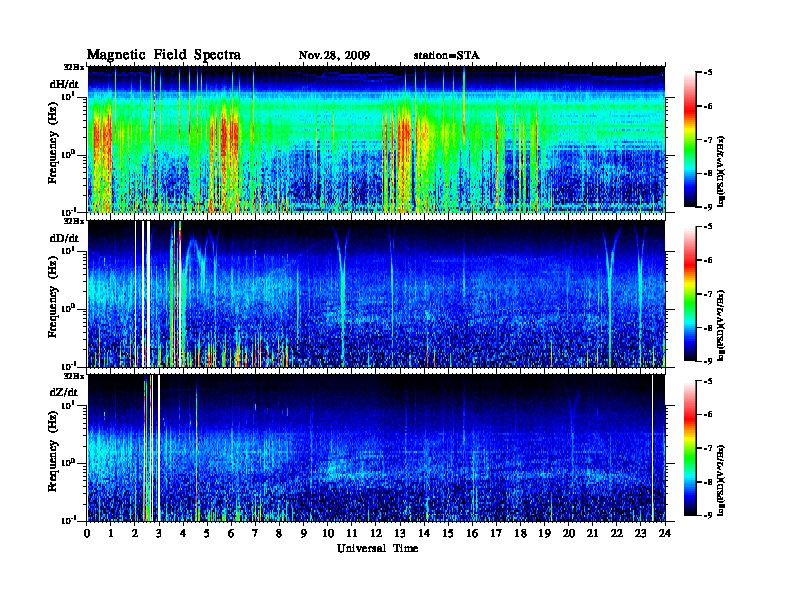Click the 'dH/dt' panel label
Viewport: 792px width, 612px height.
[64, 84]
